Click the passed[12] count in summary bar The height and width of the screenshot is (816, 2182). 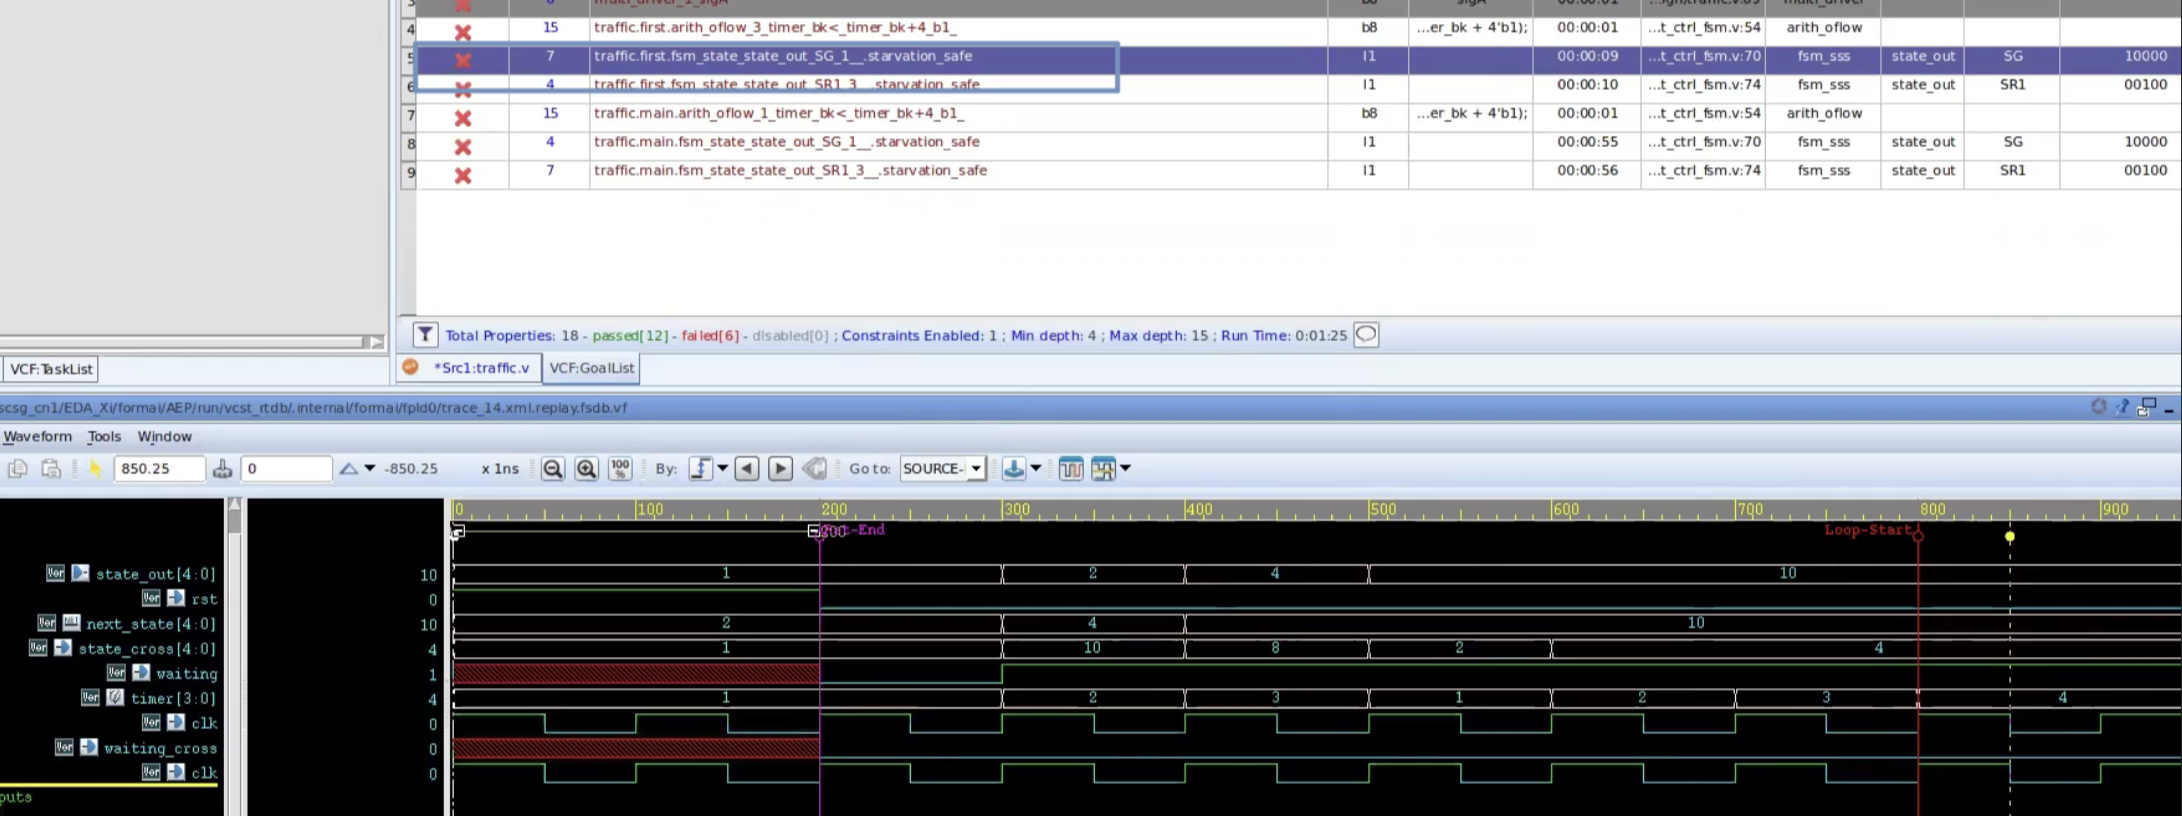click(x=630, y=335)
